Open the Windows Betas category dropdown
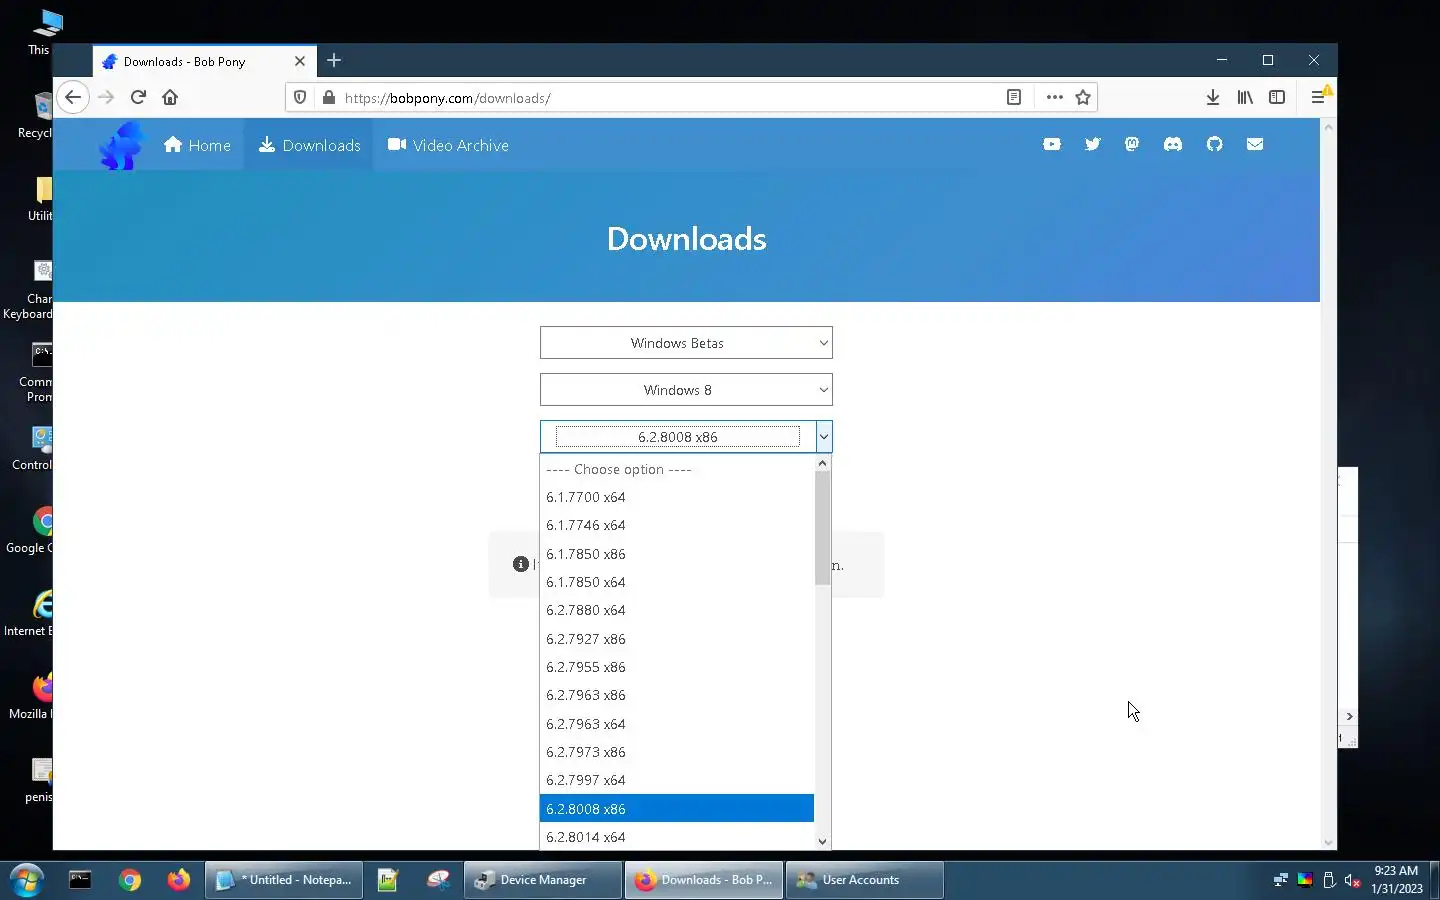The image size is (1440, 900). click(686, 343)
